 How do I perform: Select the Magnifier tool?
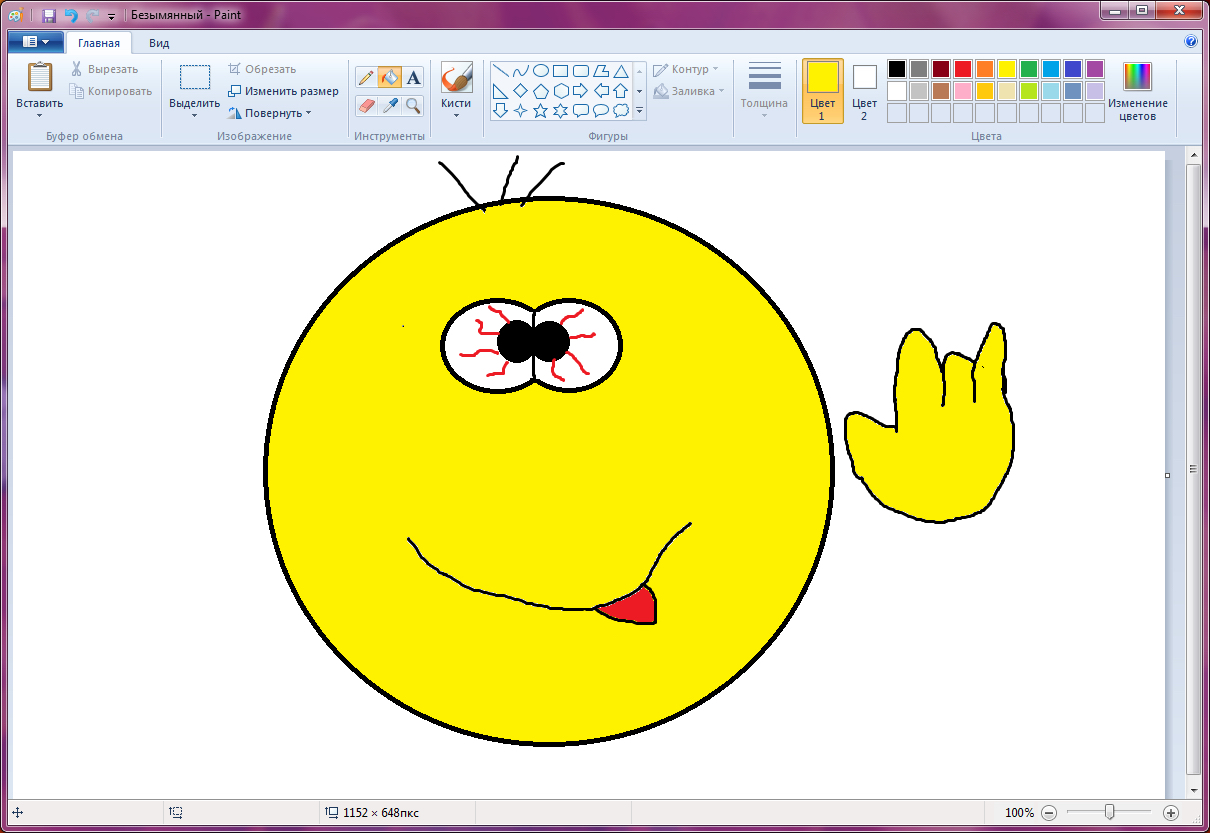tap(413, 105)
